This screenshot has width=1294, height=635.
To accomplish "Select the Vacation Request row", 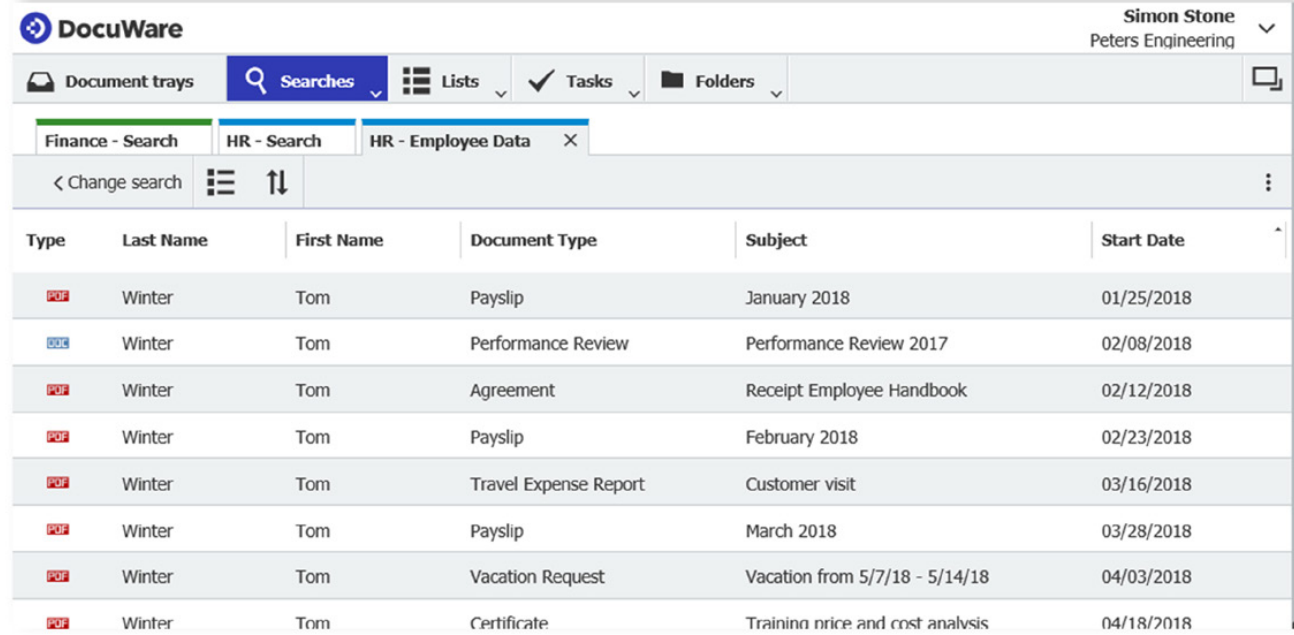I will tap(537, 577).
